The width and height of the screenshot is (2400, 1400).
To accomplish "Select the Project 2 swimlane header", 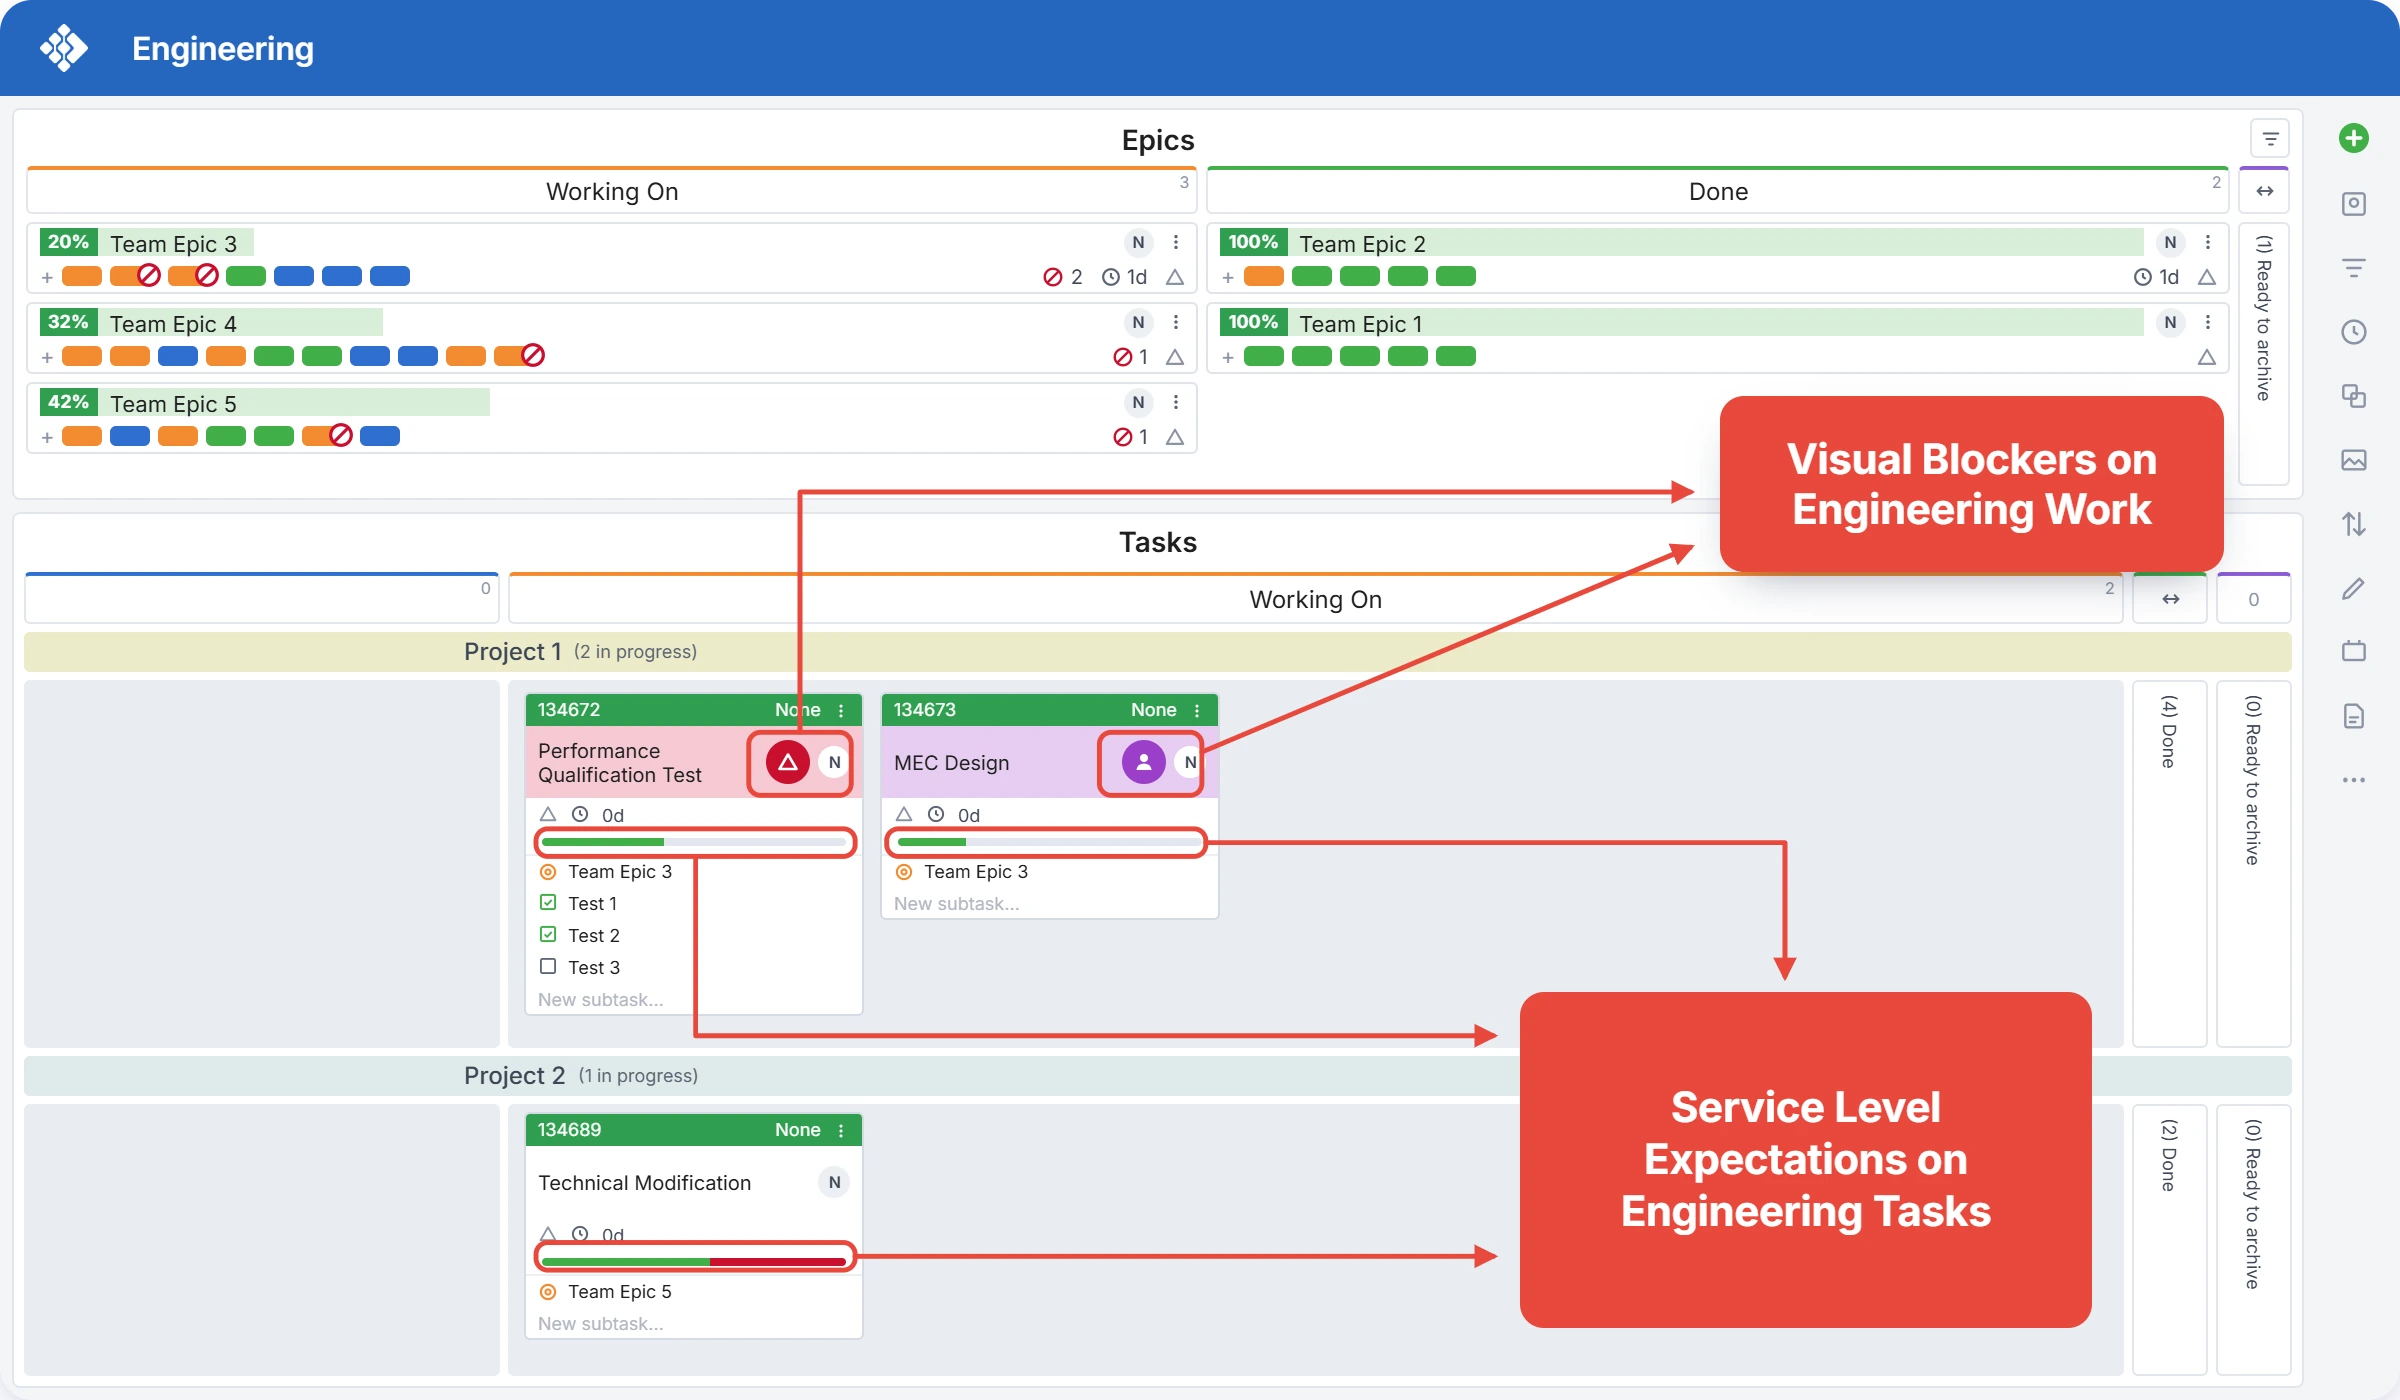I will [1158, 1076].
